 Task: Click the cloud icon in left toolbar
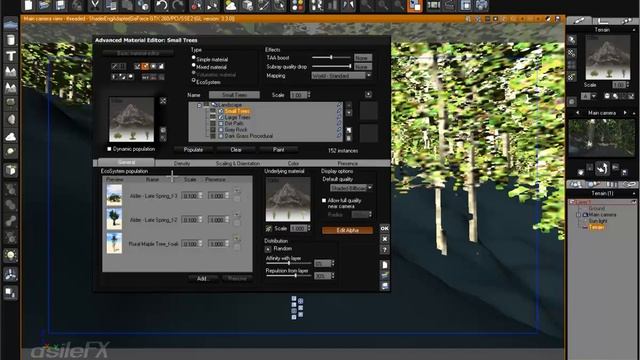tap(11, 137)
